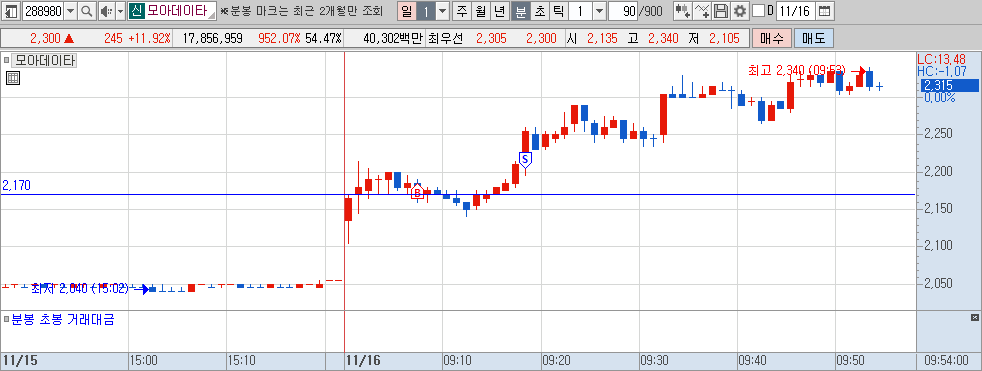Click the bar count field showing 90
This screenshot has height=371, width=982.
pos(623,11)
